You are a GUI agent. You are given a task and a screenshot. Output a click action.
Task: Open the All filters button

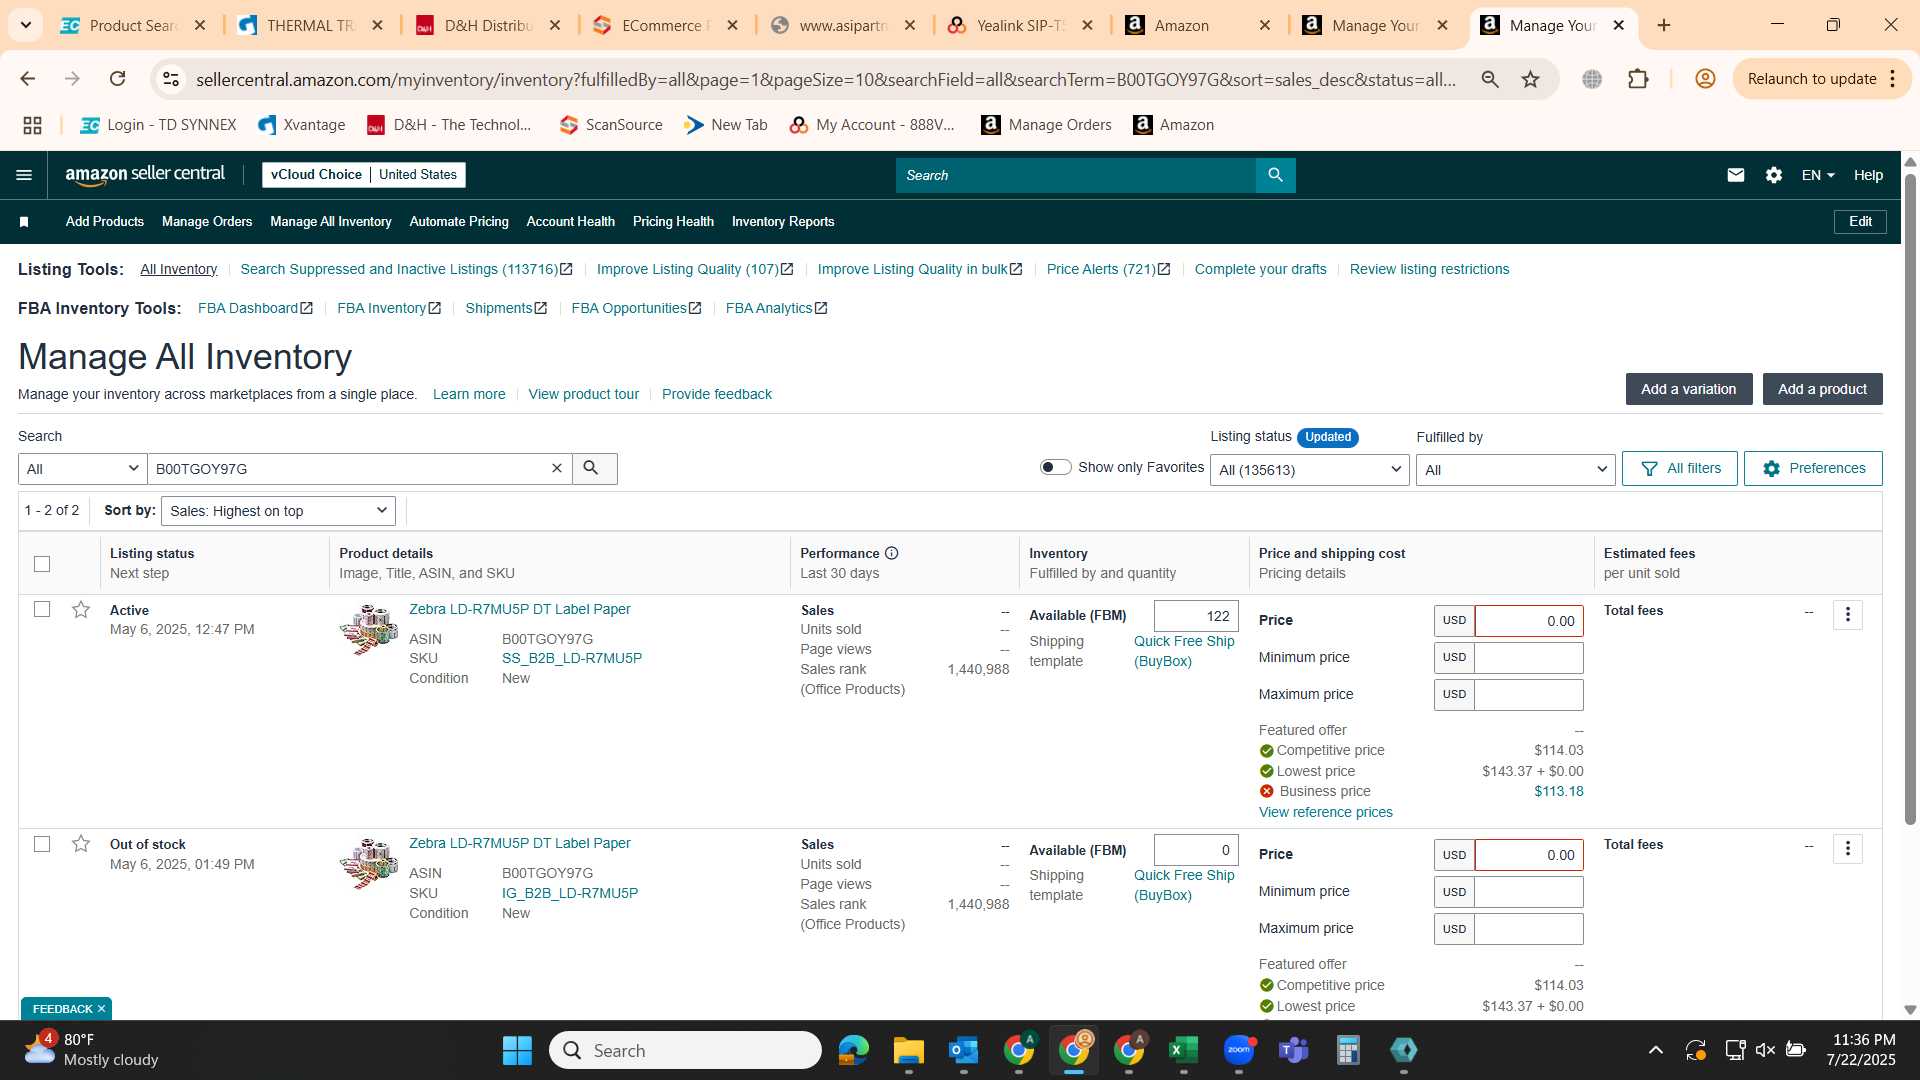tap(1680, 468)
